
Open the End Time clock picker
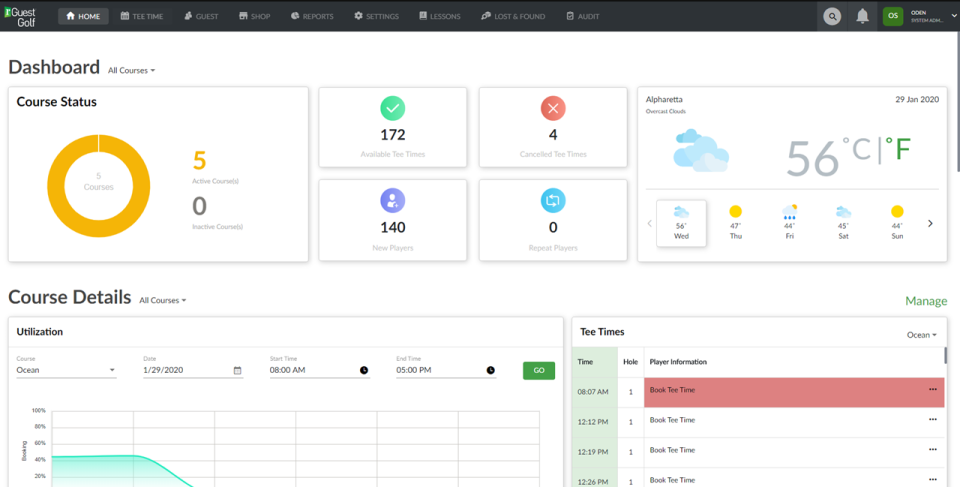tap(490, 371)
